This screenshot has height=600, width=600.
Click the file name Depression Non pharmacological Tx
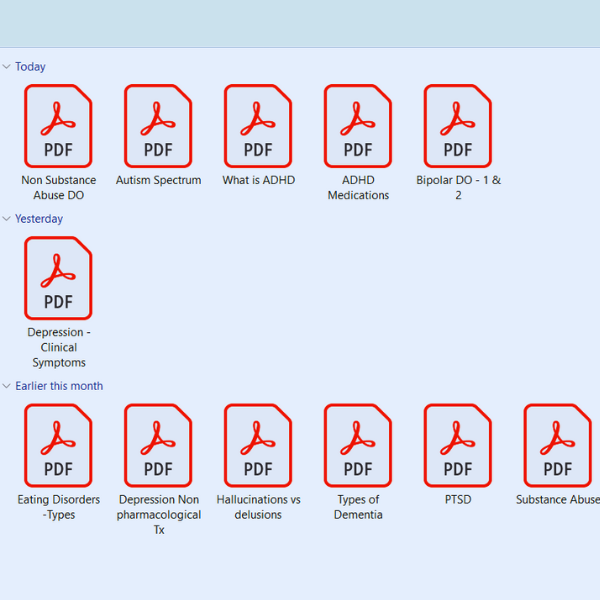tap(159, 515)
